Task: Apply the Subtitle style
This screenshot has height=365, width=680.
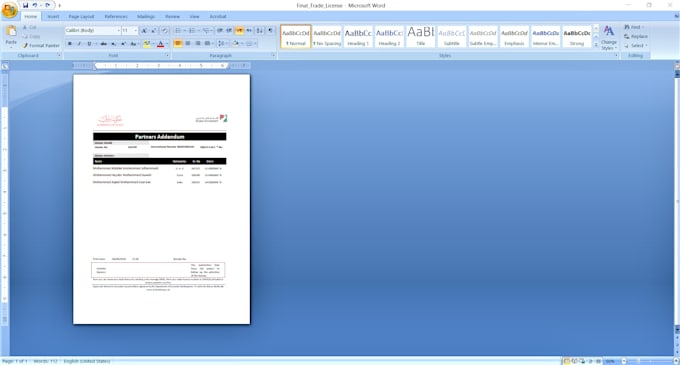Action: tap(452, 36)
